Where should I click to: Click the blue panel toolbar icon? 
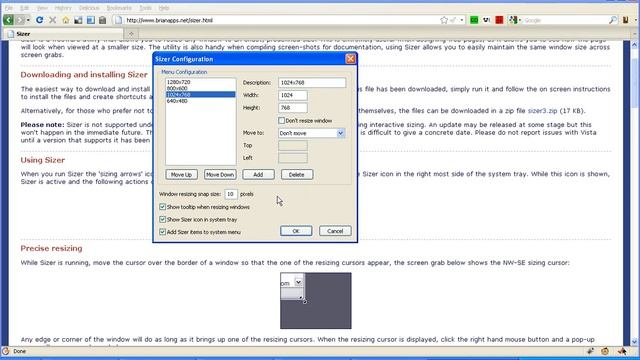tap(91, 20)
